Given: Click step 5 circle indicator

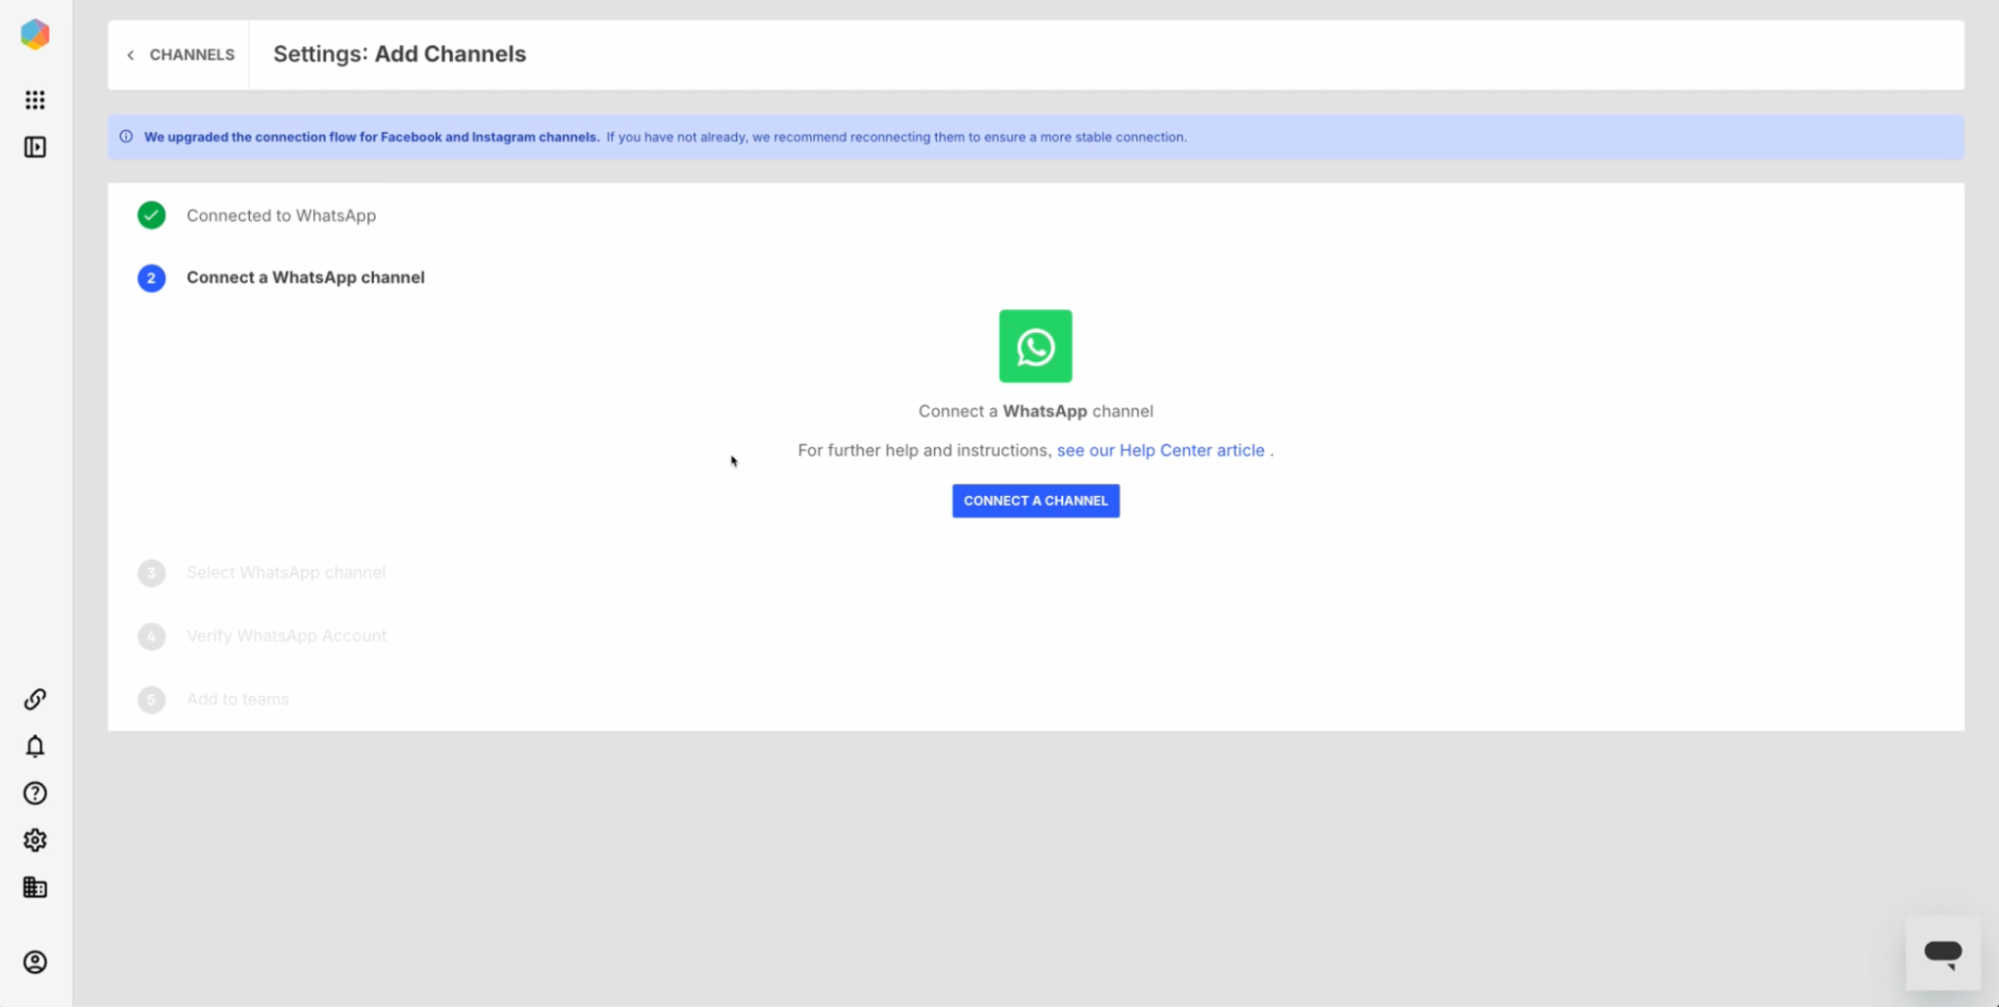Looking at the screenshot, I should pos(151,699).
